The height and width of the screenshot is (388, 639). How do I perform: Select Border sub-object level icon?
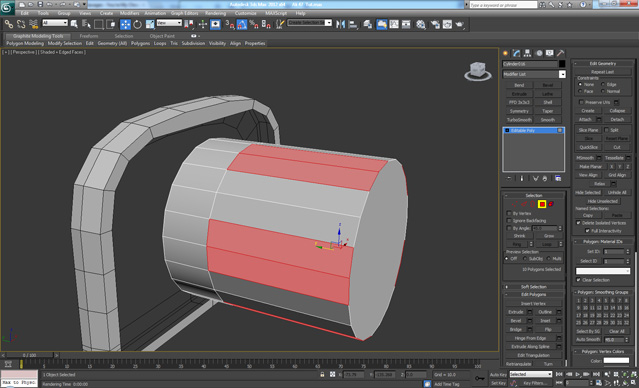click(533, 204)
